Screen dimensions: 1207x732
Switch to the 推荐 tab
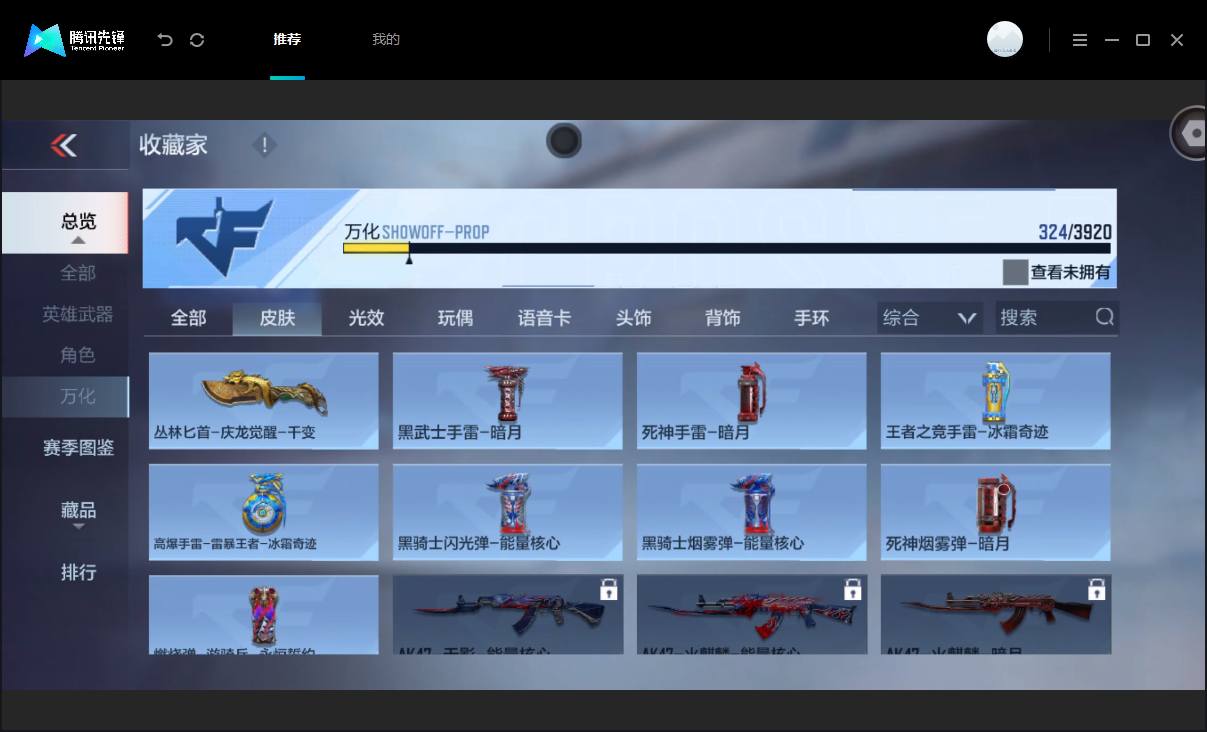point(287,40)
